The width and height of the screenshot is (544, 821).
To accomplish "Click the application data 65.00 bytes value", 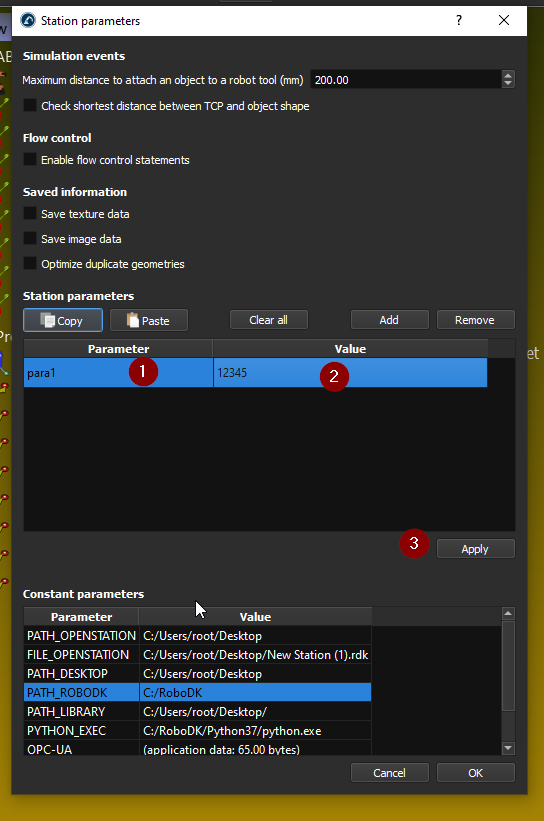I will [255, 748].
